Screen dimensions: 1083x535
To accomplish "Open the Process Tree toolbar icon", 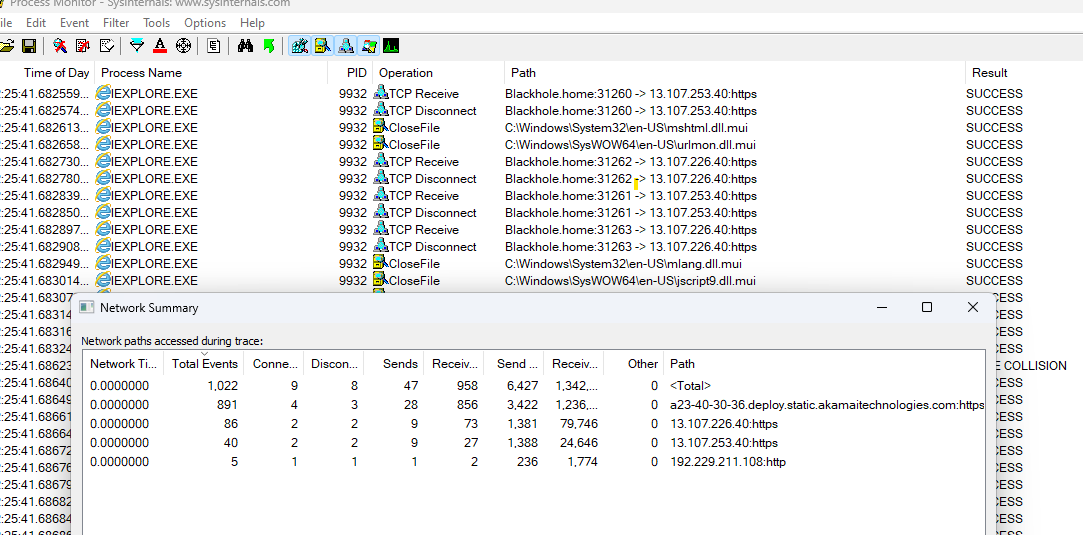I will (x=214, y=46).
